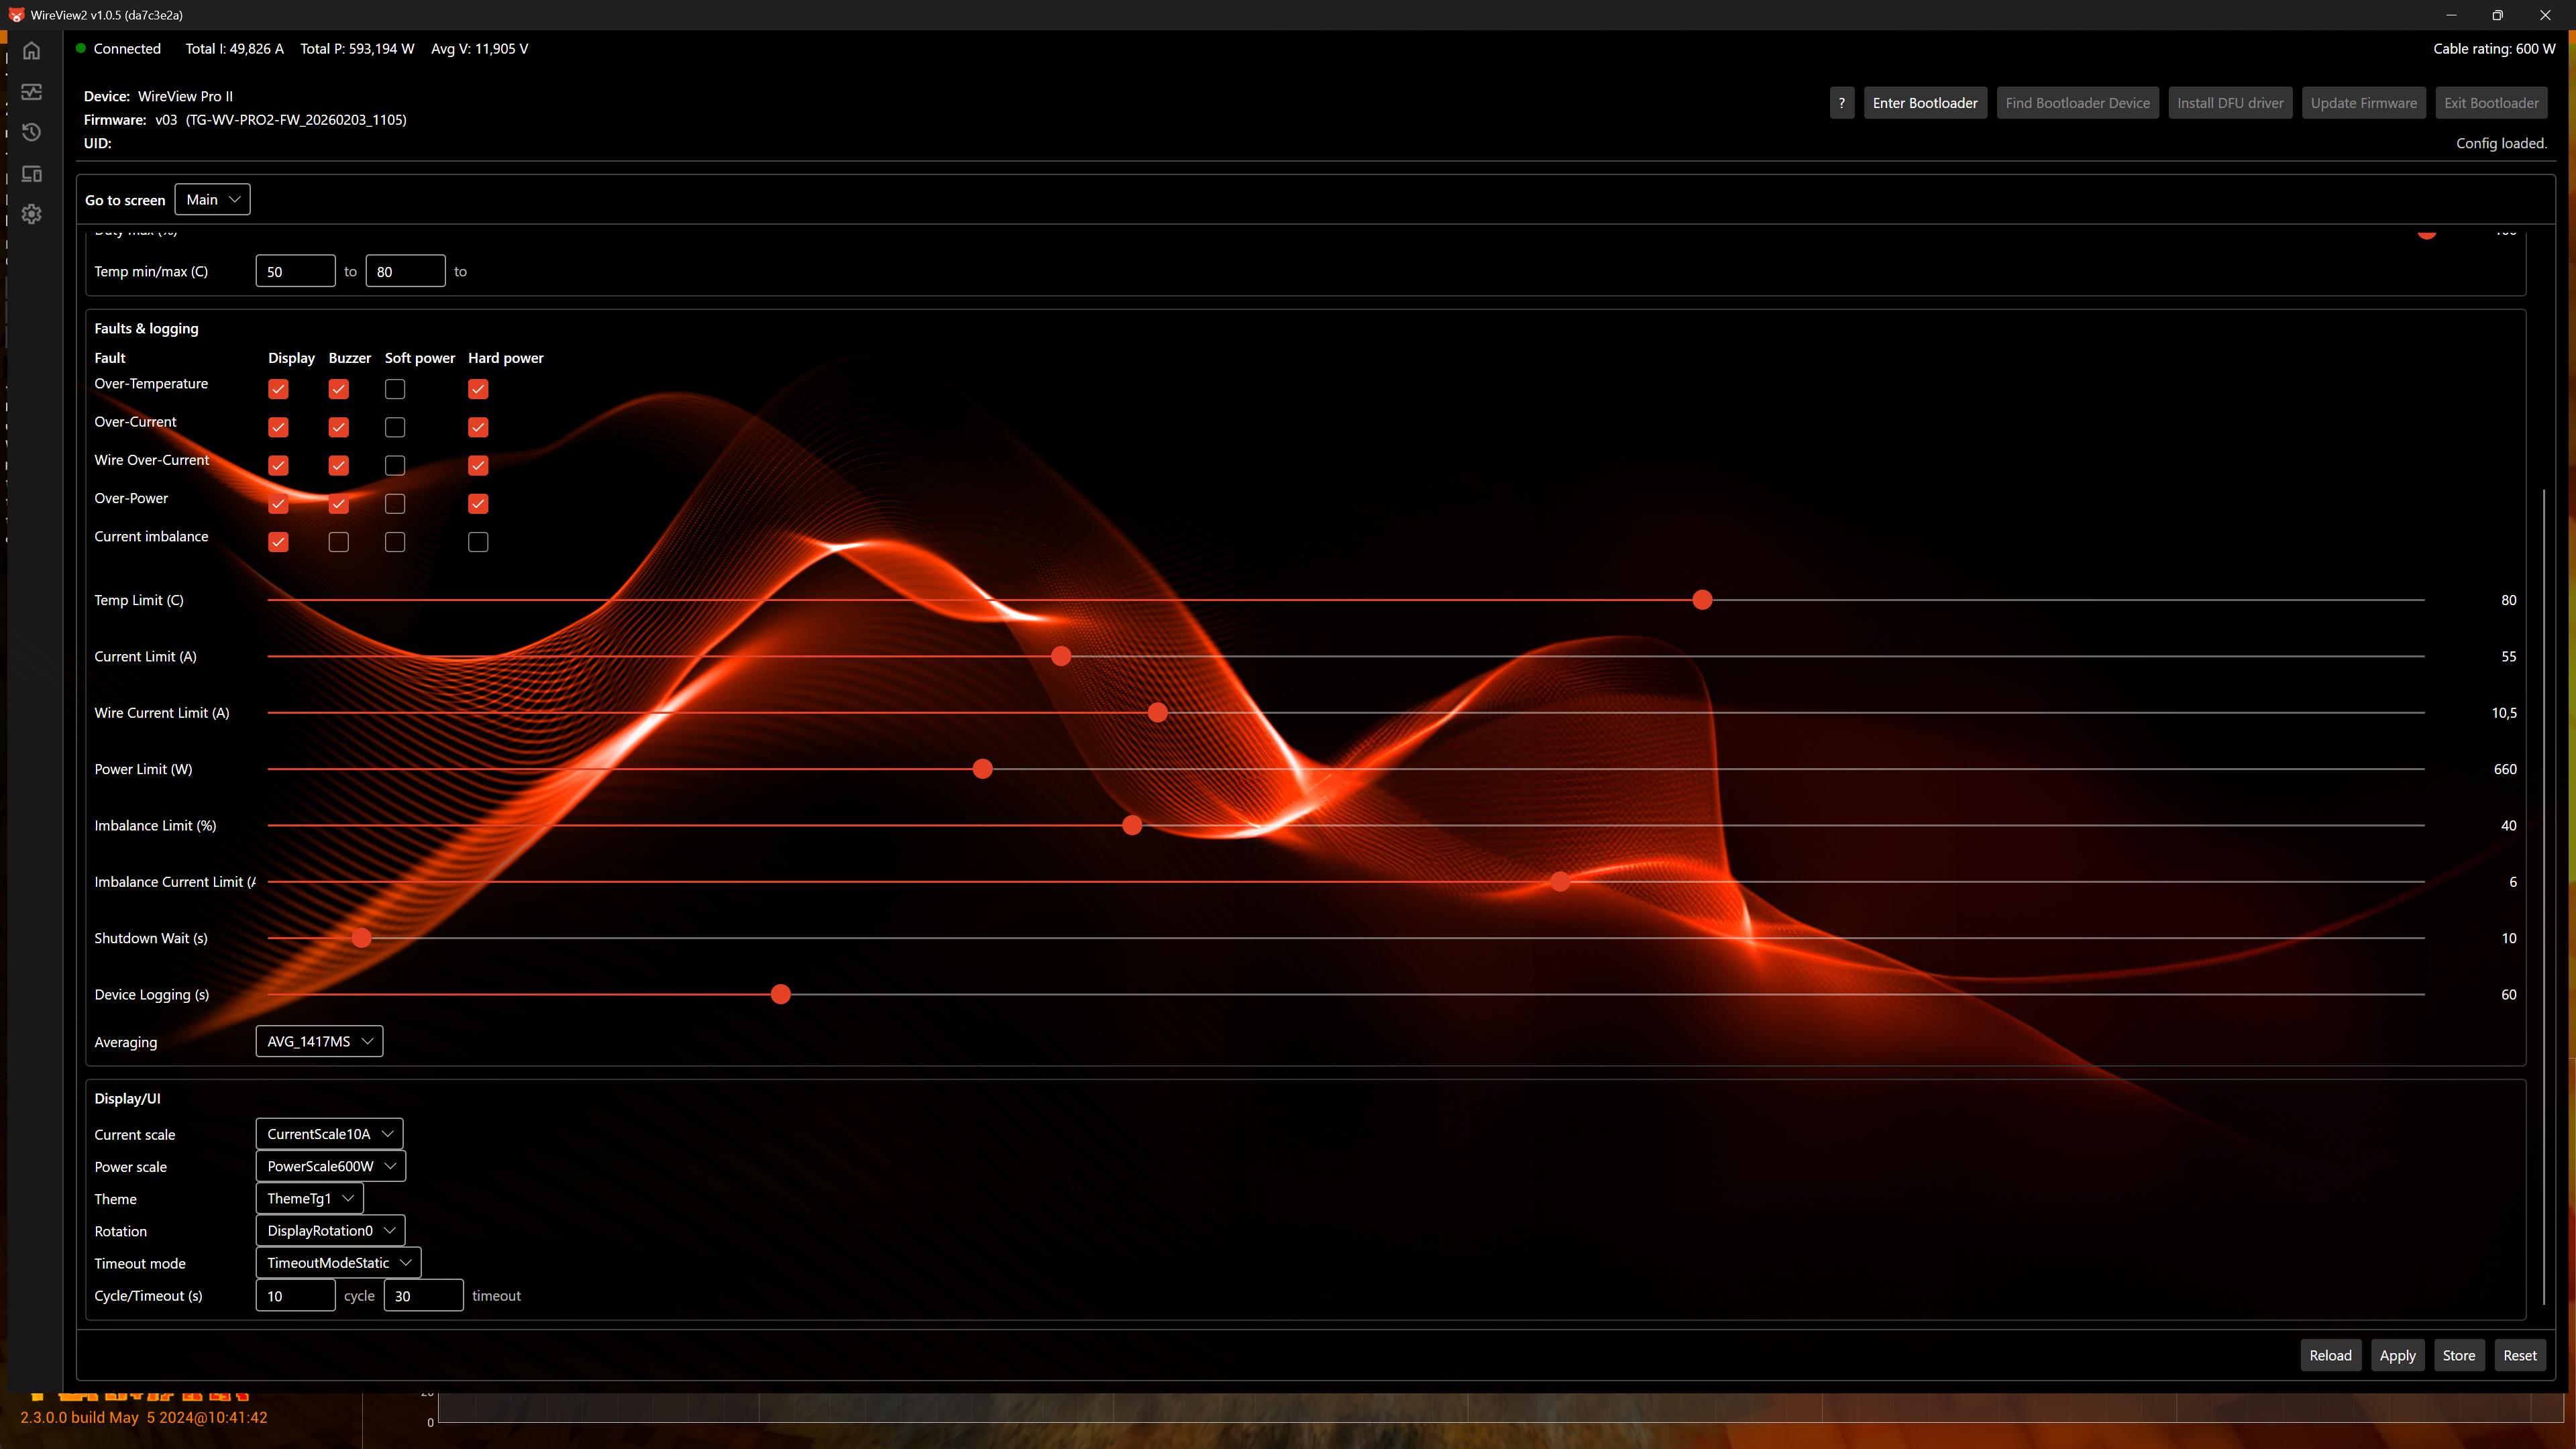Open the Theme ThemeTg1 dropdown
Screen dimensions: 2576x1449
[x=309, y=1198]
